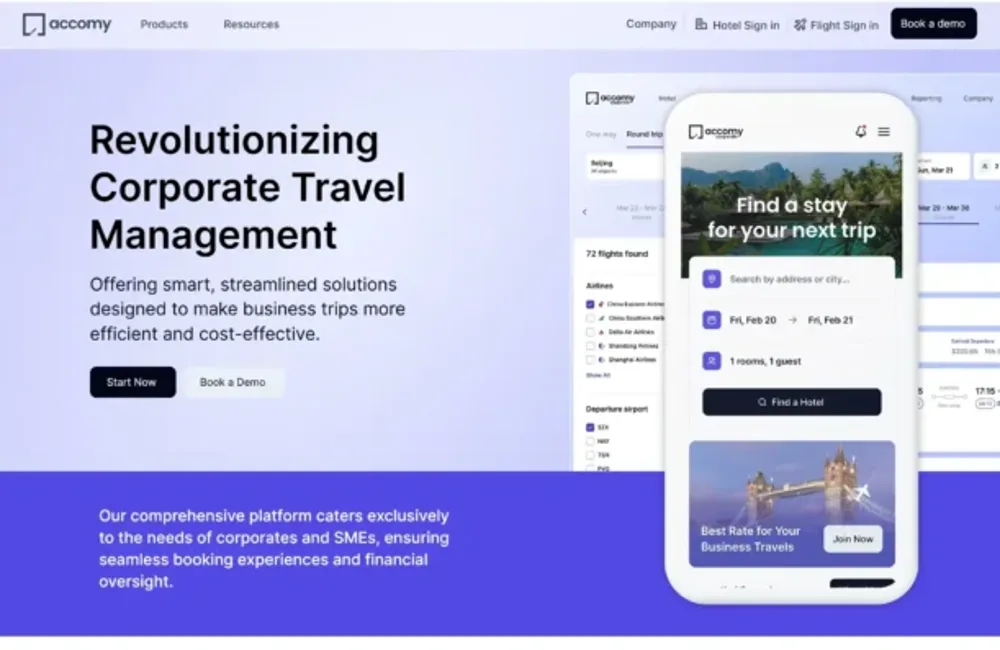Open the Reporting tab in the desktop mockup
Image resolution: width=1000 pixels, height=650 pixels.
click(x=926, y=98)
